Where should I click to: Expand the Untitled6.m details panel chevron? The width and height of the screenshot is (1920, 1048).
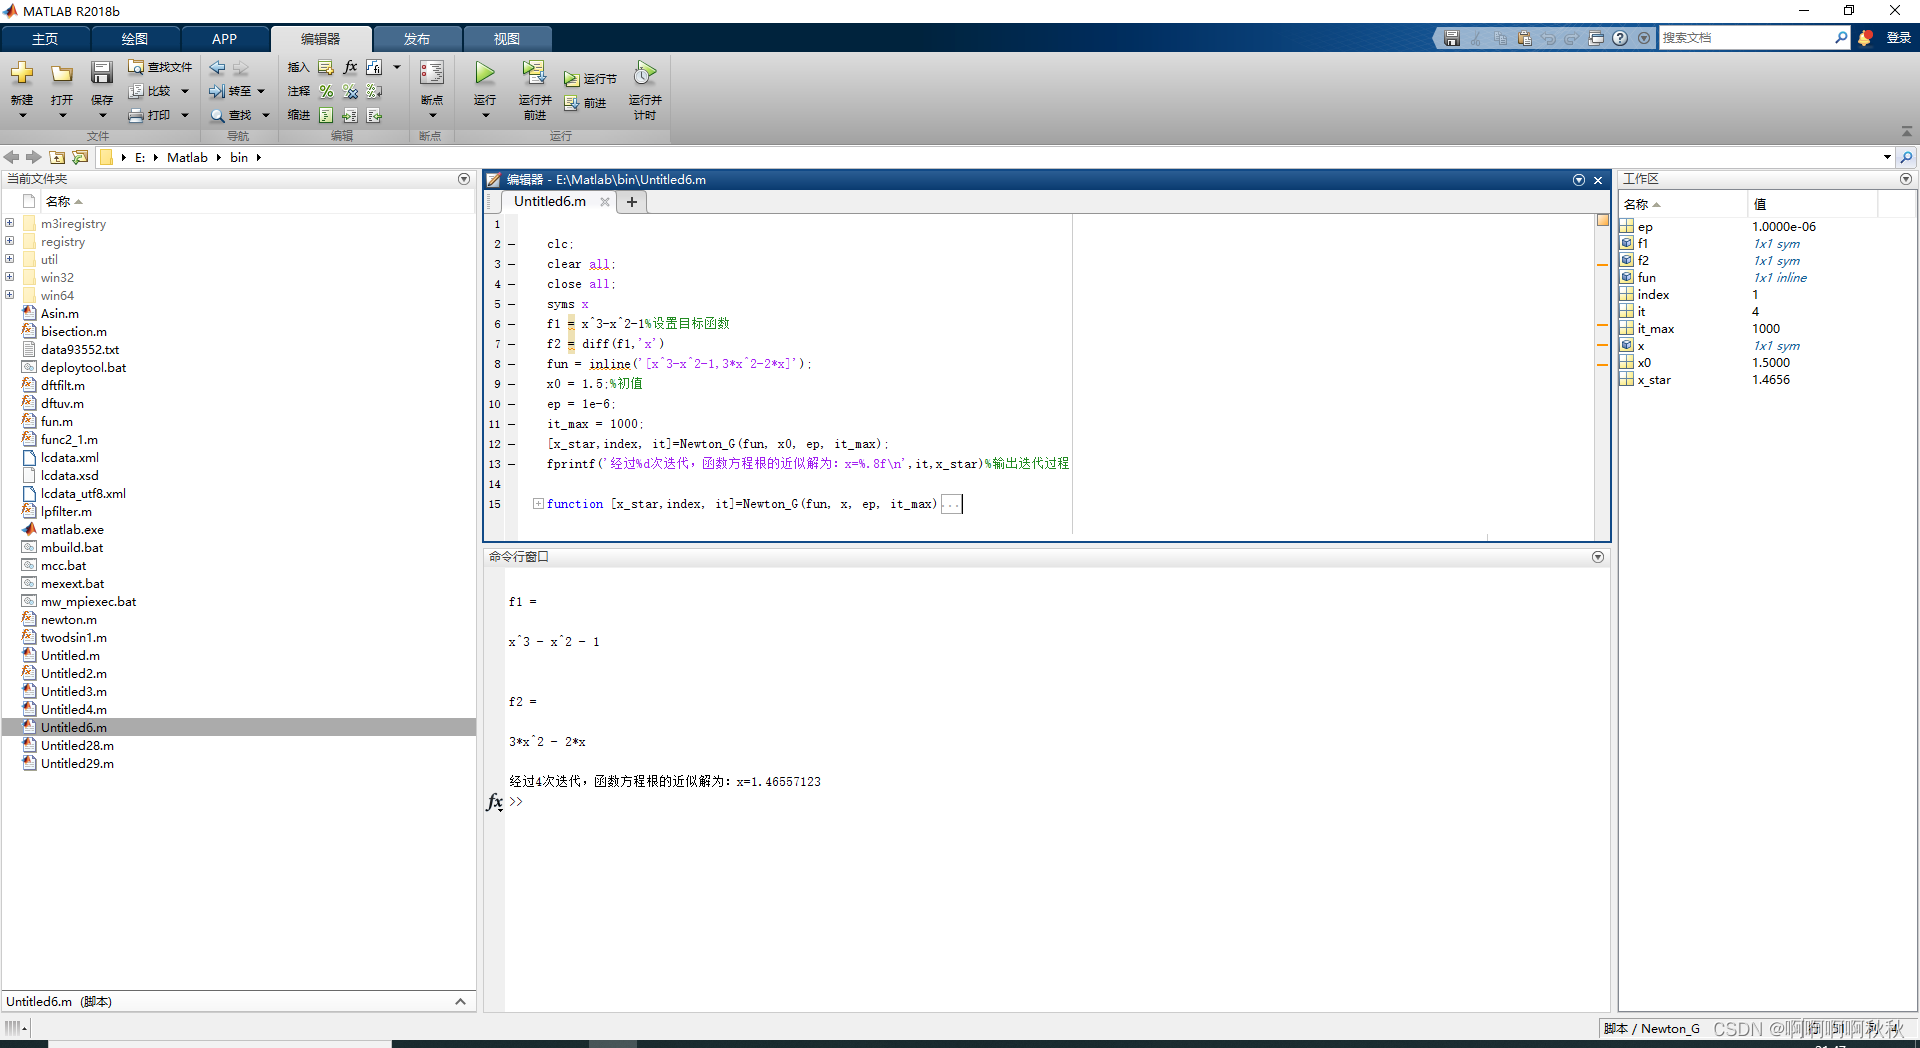(x=460, y=1002)
